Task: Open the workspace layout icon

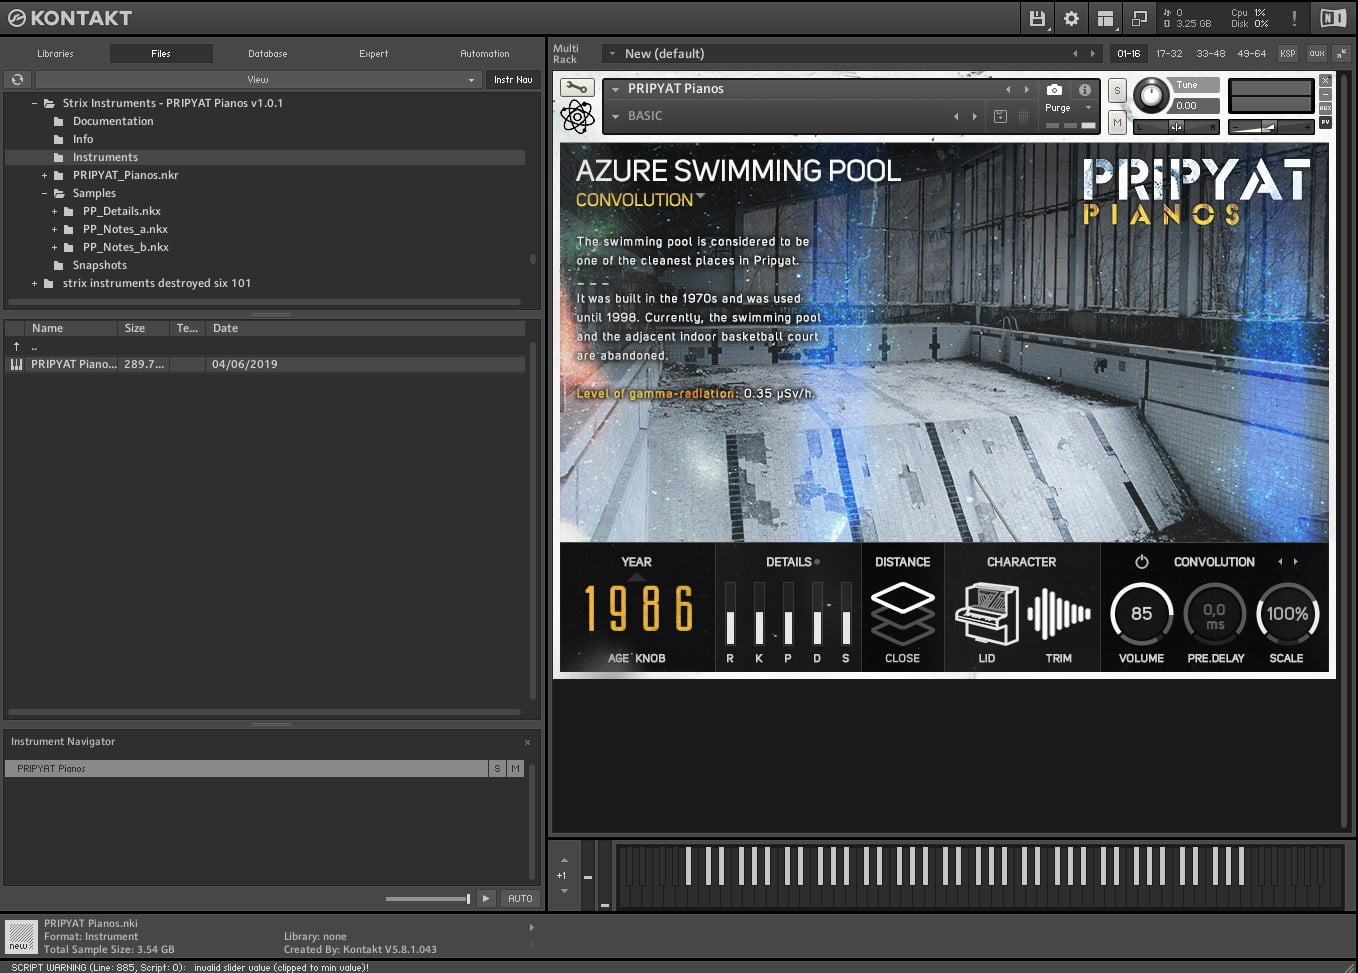Action: pyautogui.click(x=1105, y=18)
